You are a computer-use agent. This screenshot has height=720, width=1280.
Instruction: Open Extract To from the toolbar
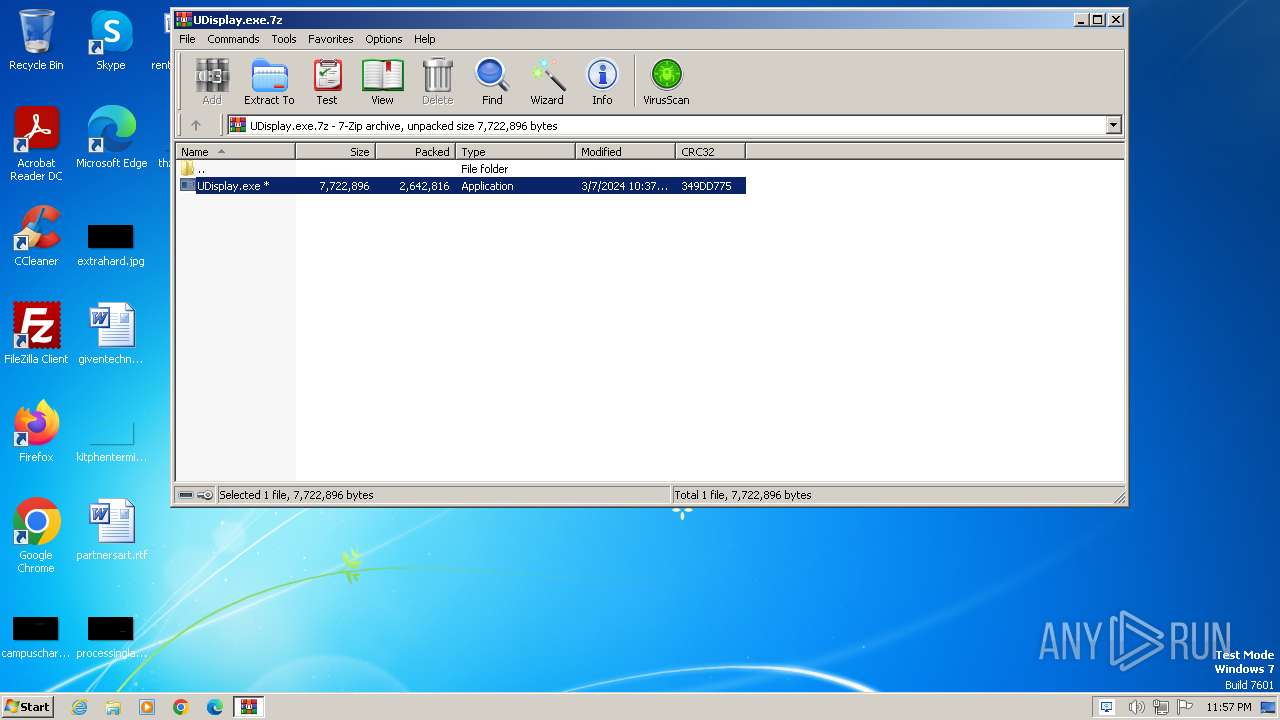269,81
